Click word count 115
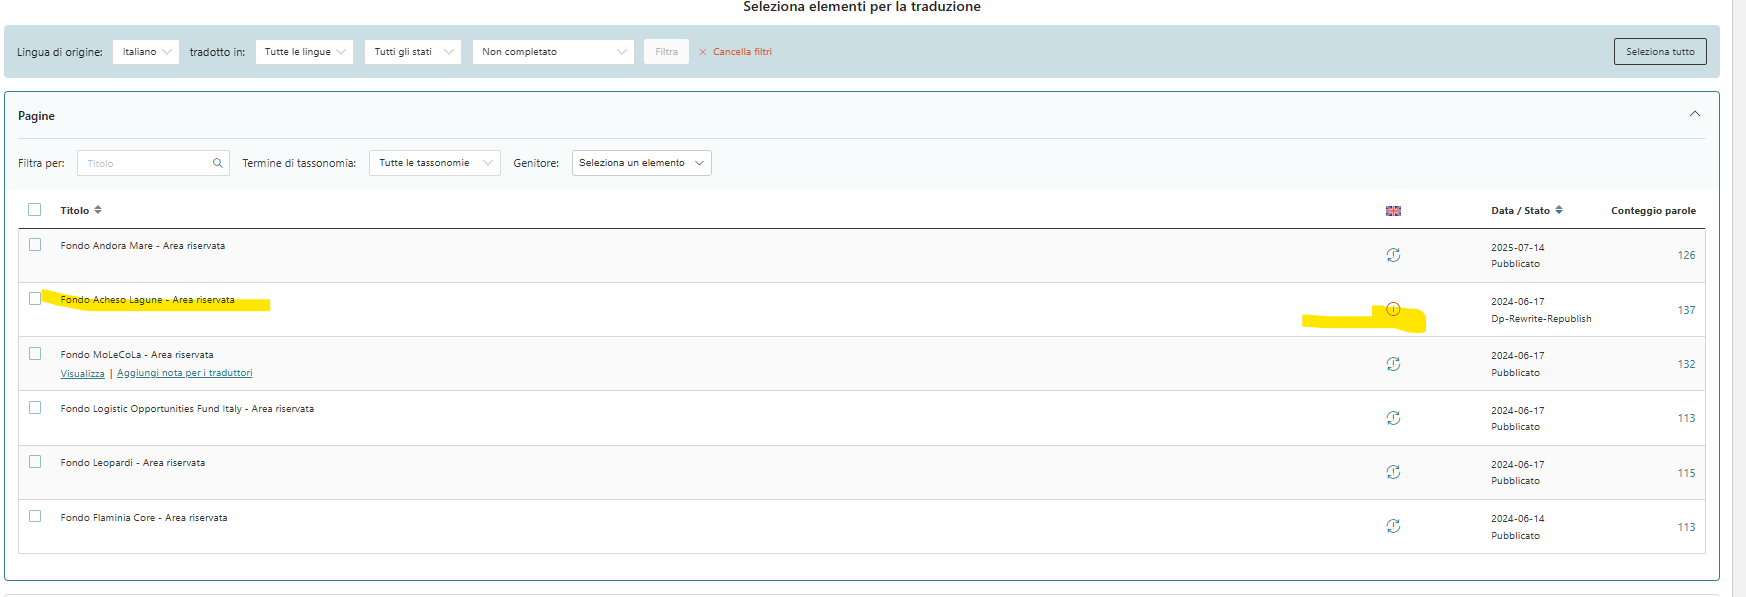The width and height of the screenshot is (1746, 597). coord(1686,473)
